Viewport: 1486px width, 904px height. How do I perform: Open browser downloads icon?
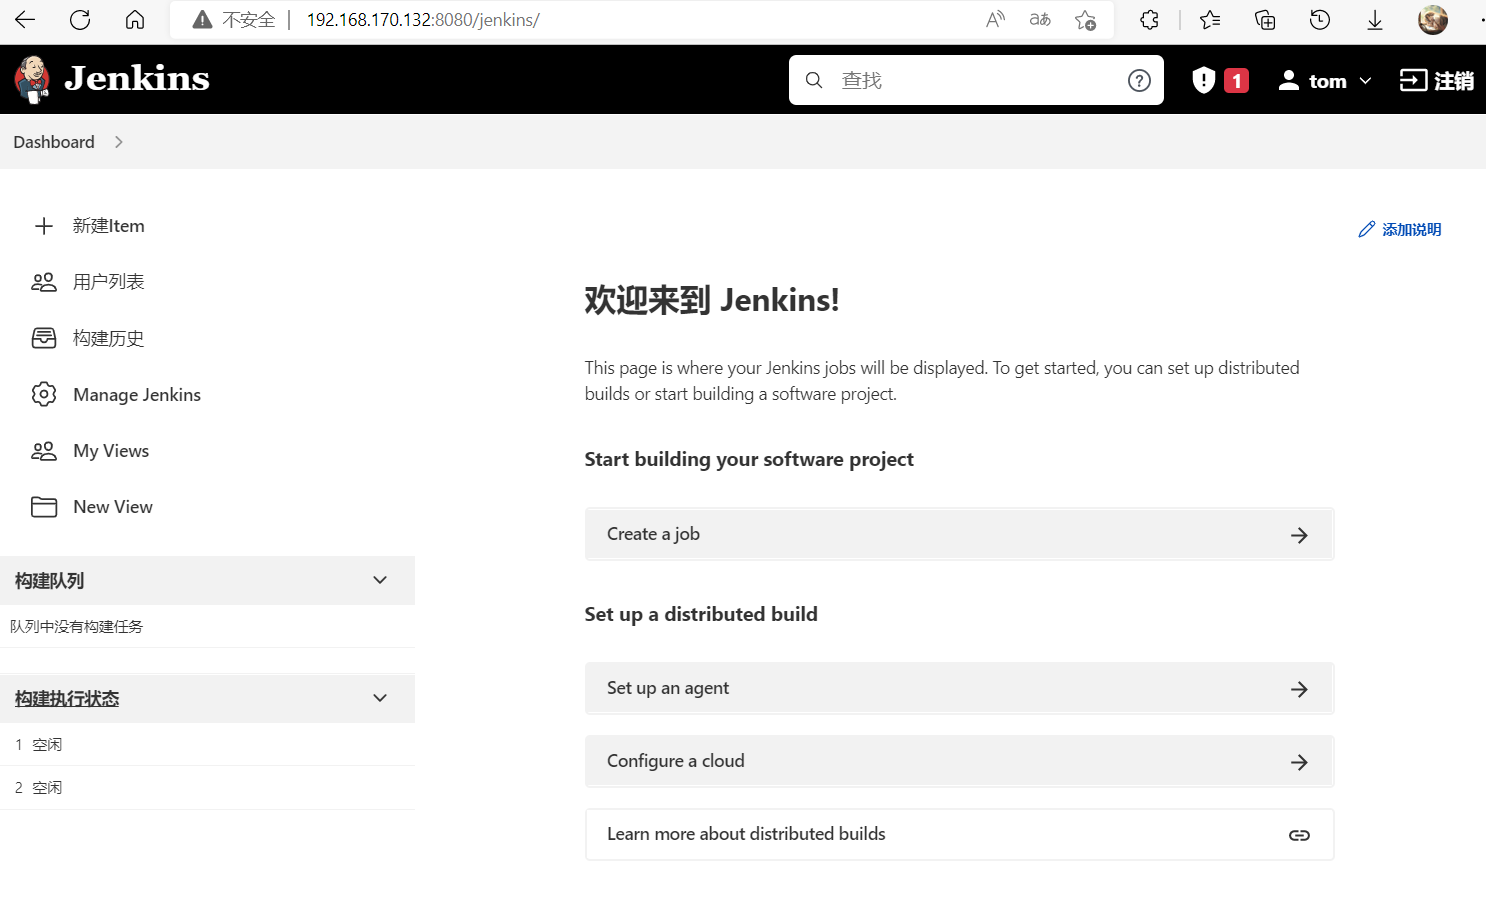1375,20
